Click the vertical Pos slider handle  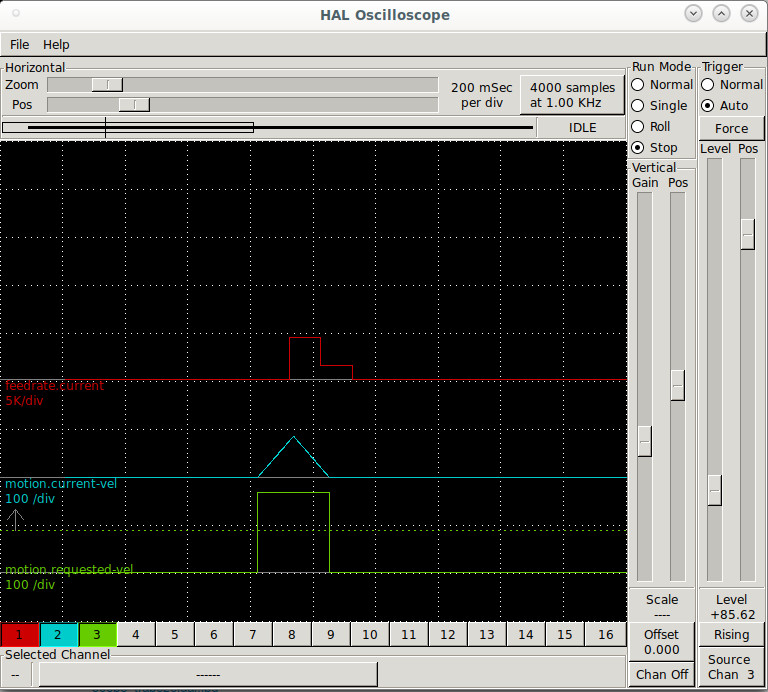point(677,385)
